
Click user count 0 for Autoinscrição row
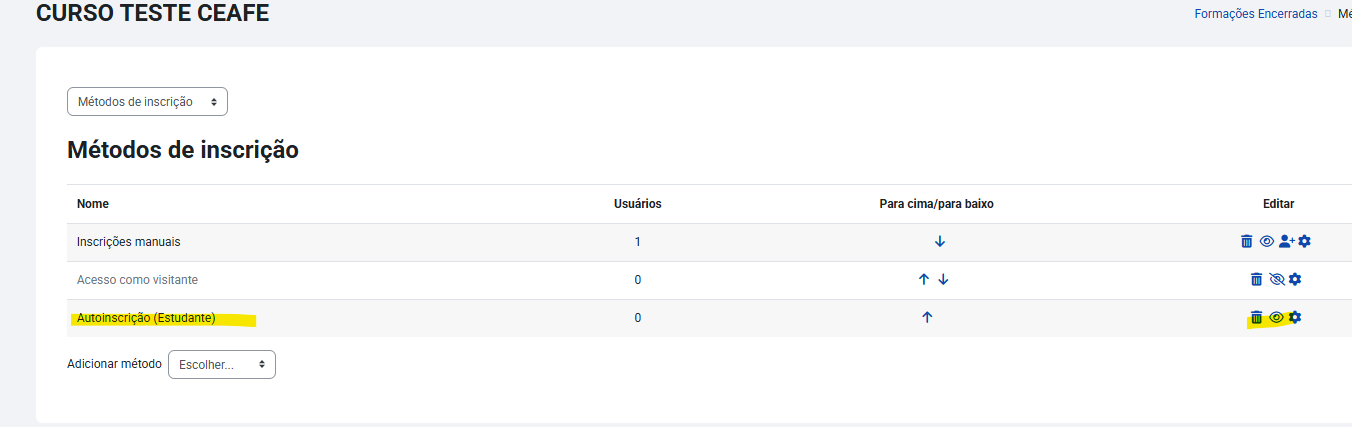[x=637, y=318]
